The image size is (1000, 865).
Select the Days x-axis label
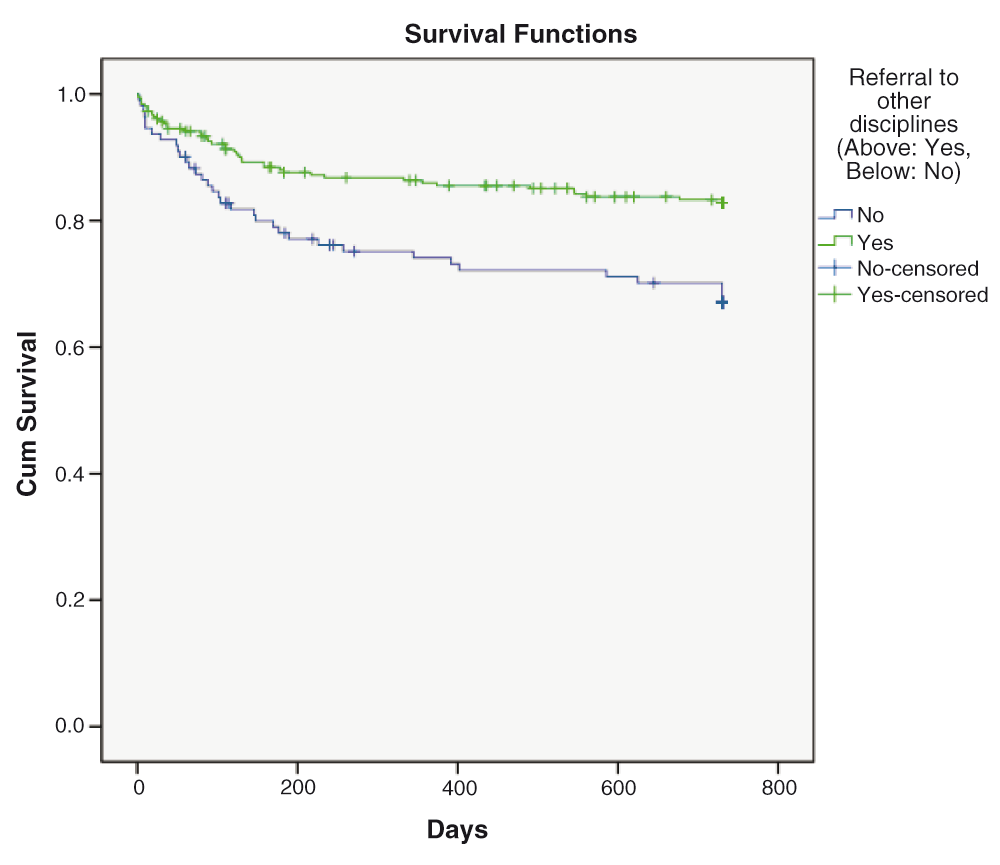[457, 829]
